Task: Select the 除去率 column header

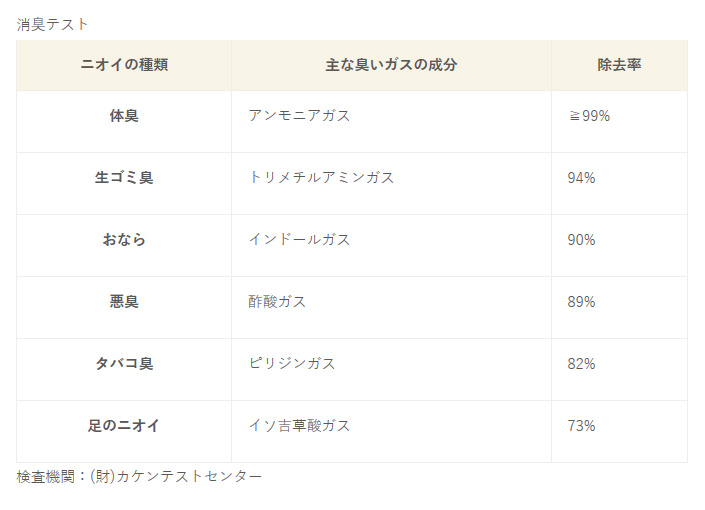Action: (x=619, y=65)
